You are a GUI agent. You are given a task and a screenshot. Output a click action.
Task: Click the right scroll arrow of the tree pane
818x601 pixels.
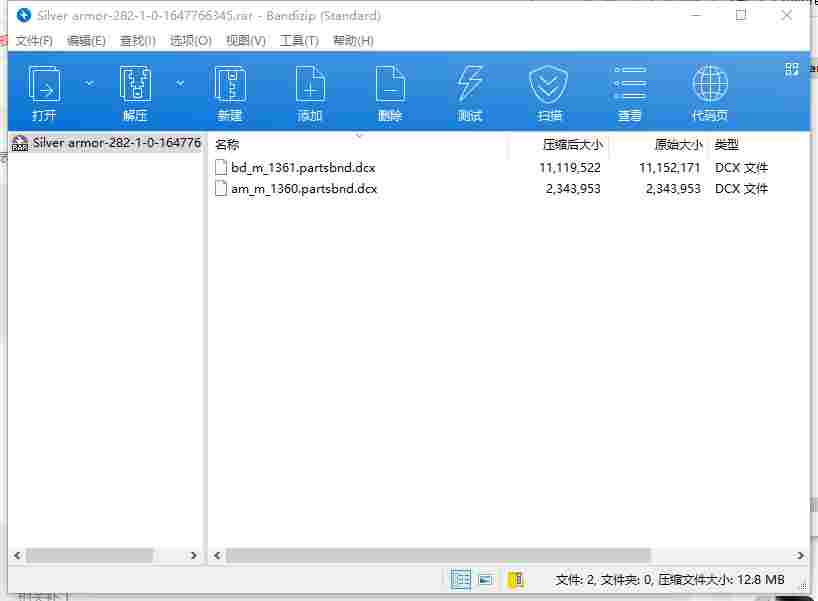click(x=194, y=556)
